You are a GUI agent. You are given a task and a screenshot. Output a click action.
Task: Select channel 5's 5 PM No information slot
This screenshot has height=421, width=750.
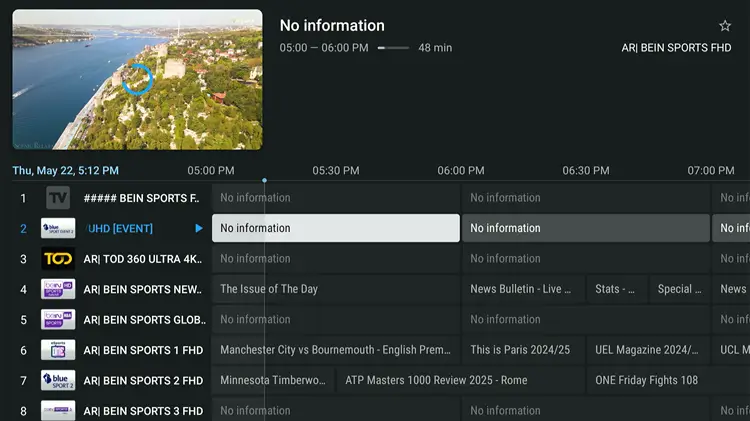tap(336, 319)
